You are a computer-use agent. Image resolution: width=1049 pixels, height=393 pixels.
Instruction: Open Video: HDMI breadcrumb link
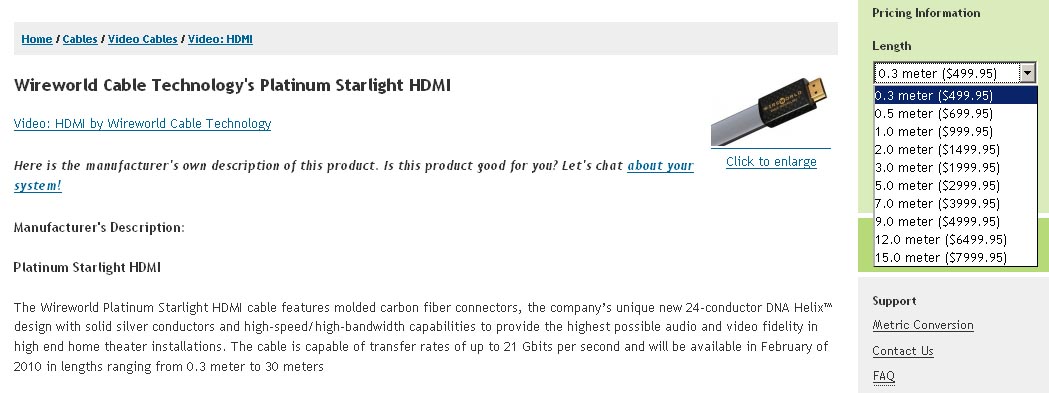click(220, 39)
